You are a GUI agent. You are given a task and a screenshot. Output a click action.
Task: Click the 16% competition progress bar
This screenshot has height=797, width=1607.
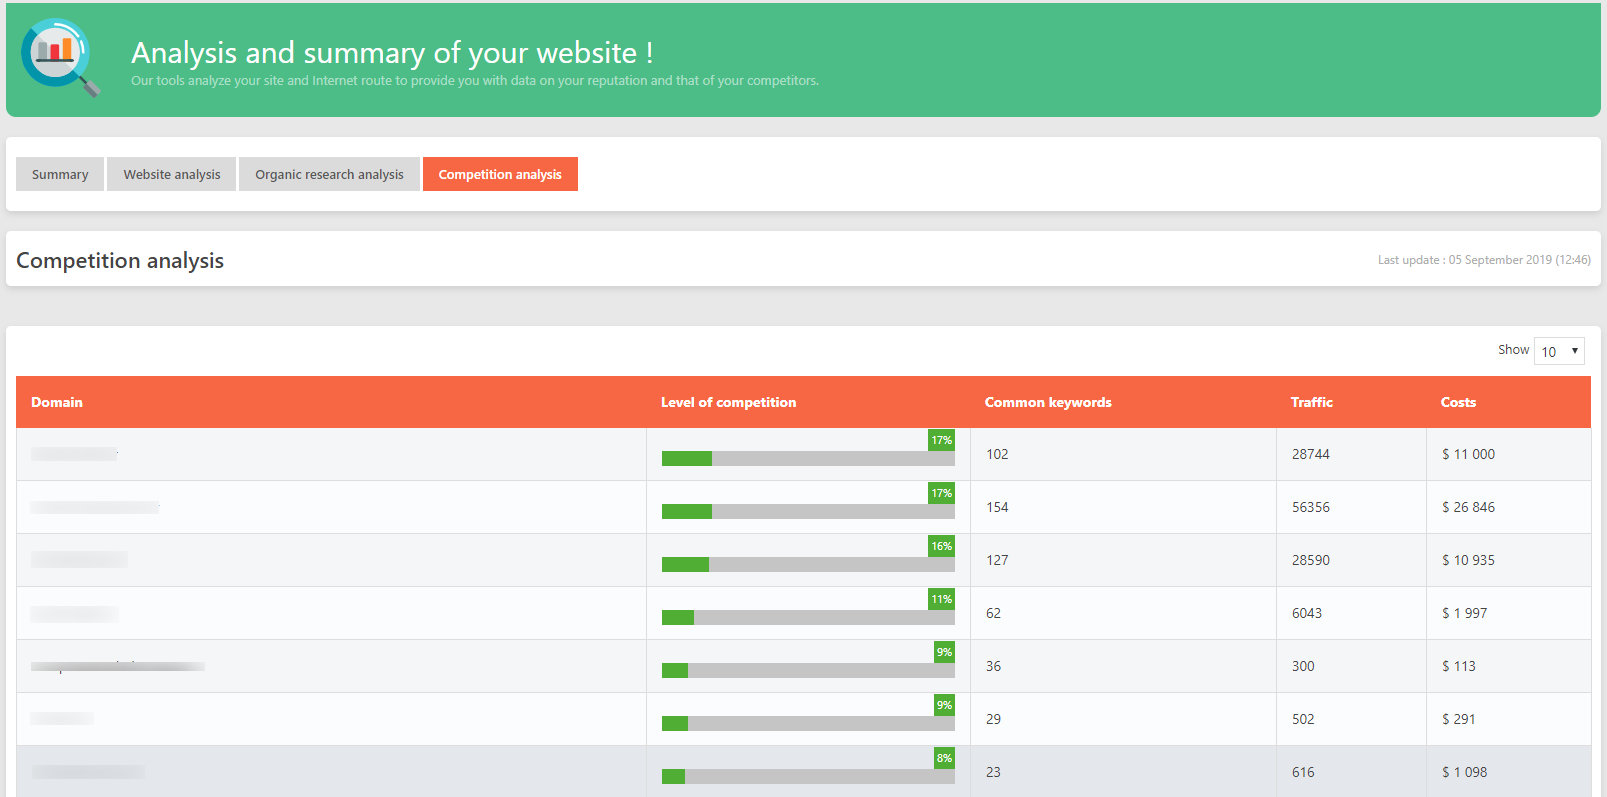(x=808, y=564)
